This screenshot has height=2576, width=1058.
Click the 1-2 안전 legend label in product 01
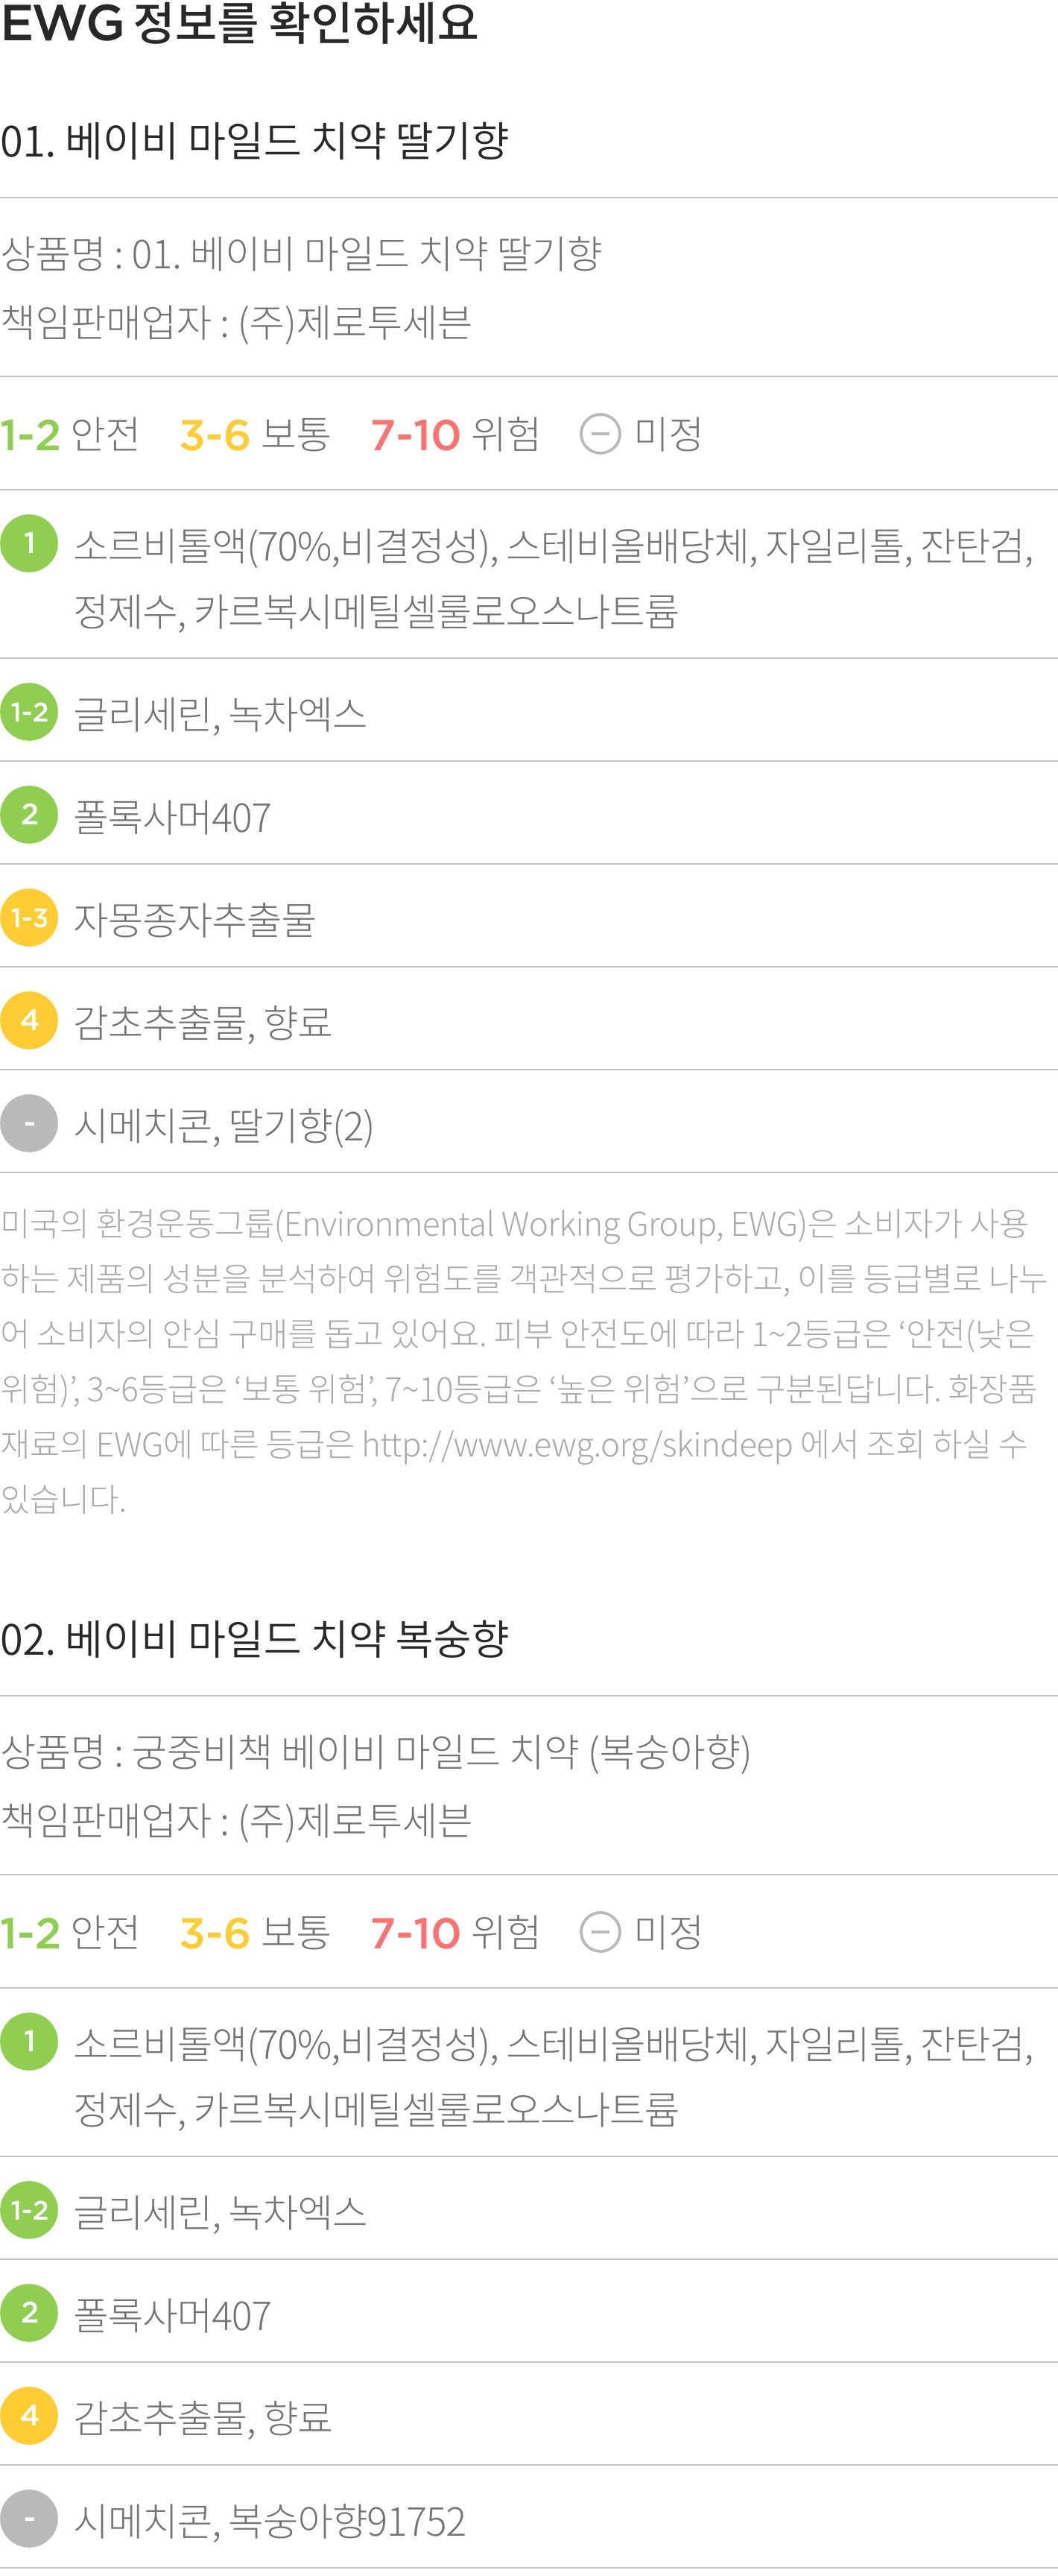pyautogui.click(x=70, y=434)
